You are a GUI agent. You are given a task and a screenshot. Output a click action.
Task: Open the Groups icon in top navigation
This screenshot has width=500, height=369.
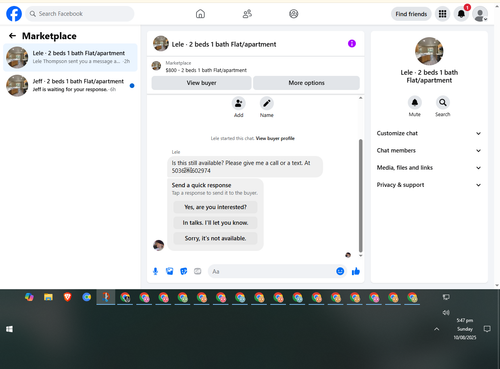294,14
